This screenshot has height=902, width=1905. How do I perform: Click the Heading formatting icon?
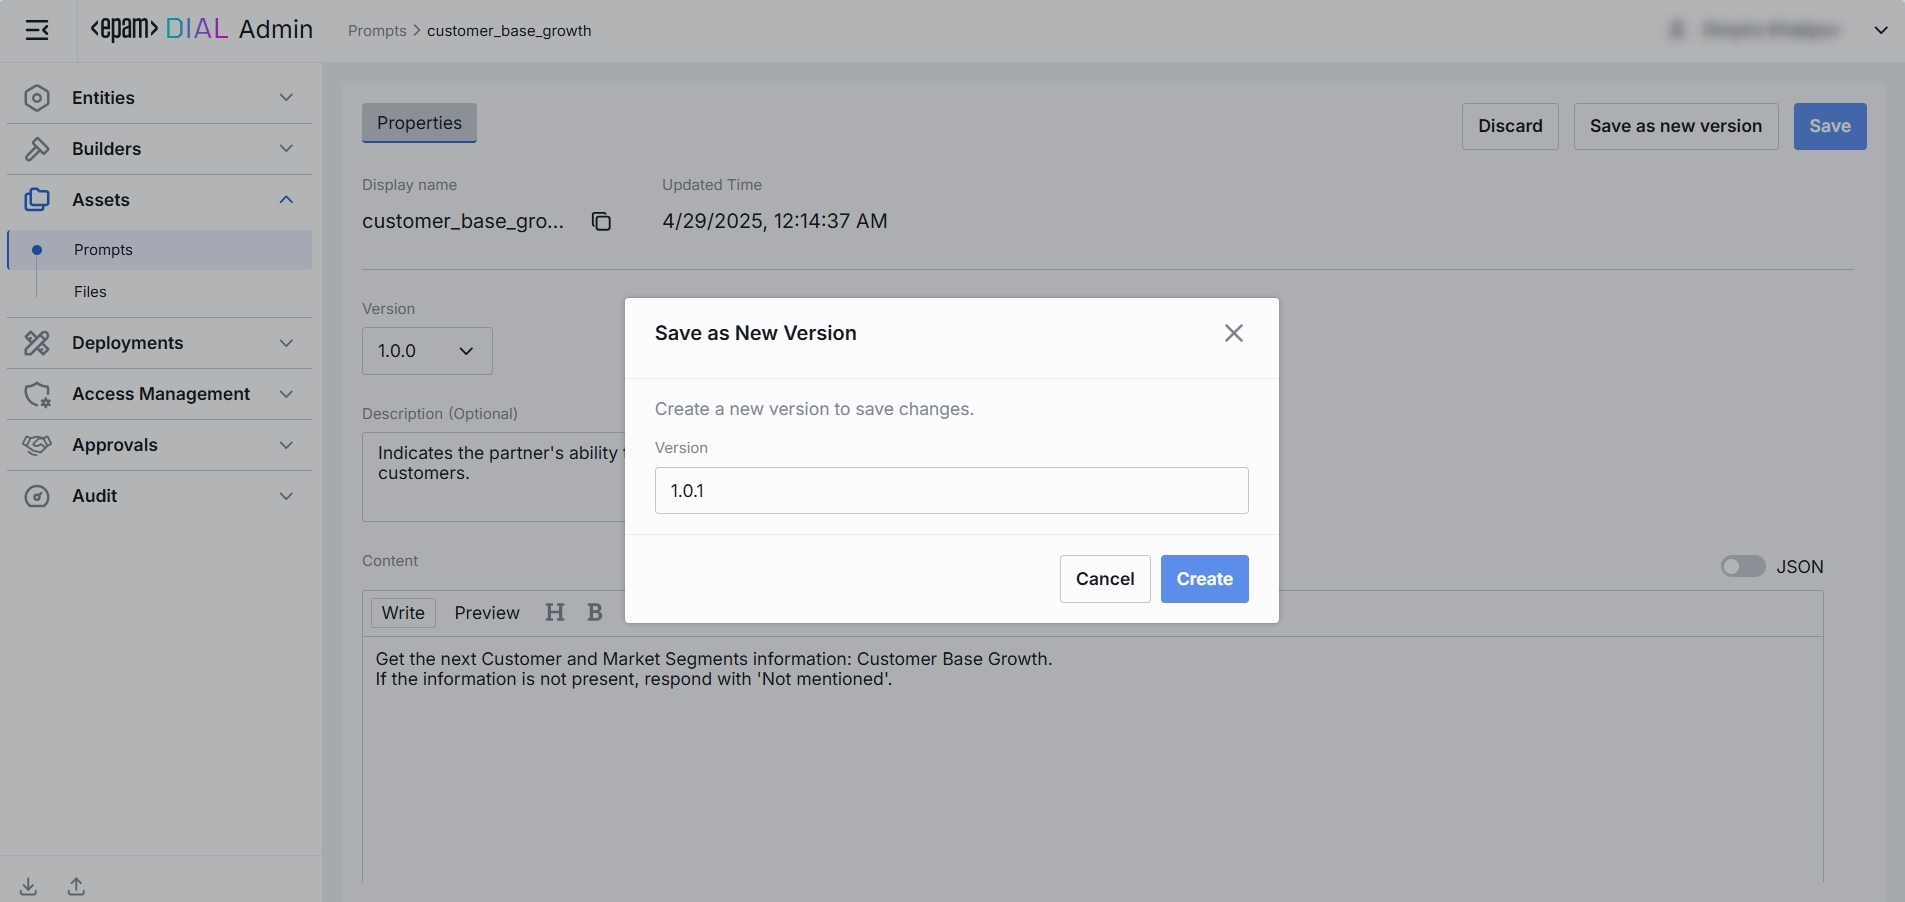pyautogui.click(x=555, y=613)
